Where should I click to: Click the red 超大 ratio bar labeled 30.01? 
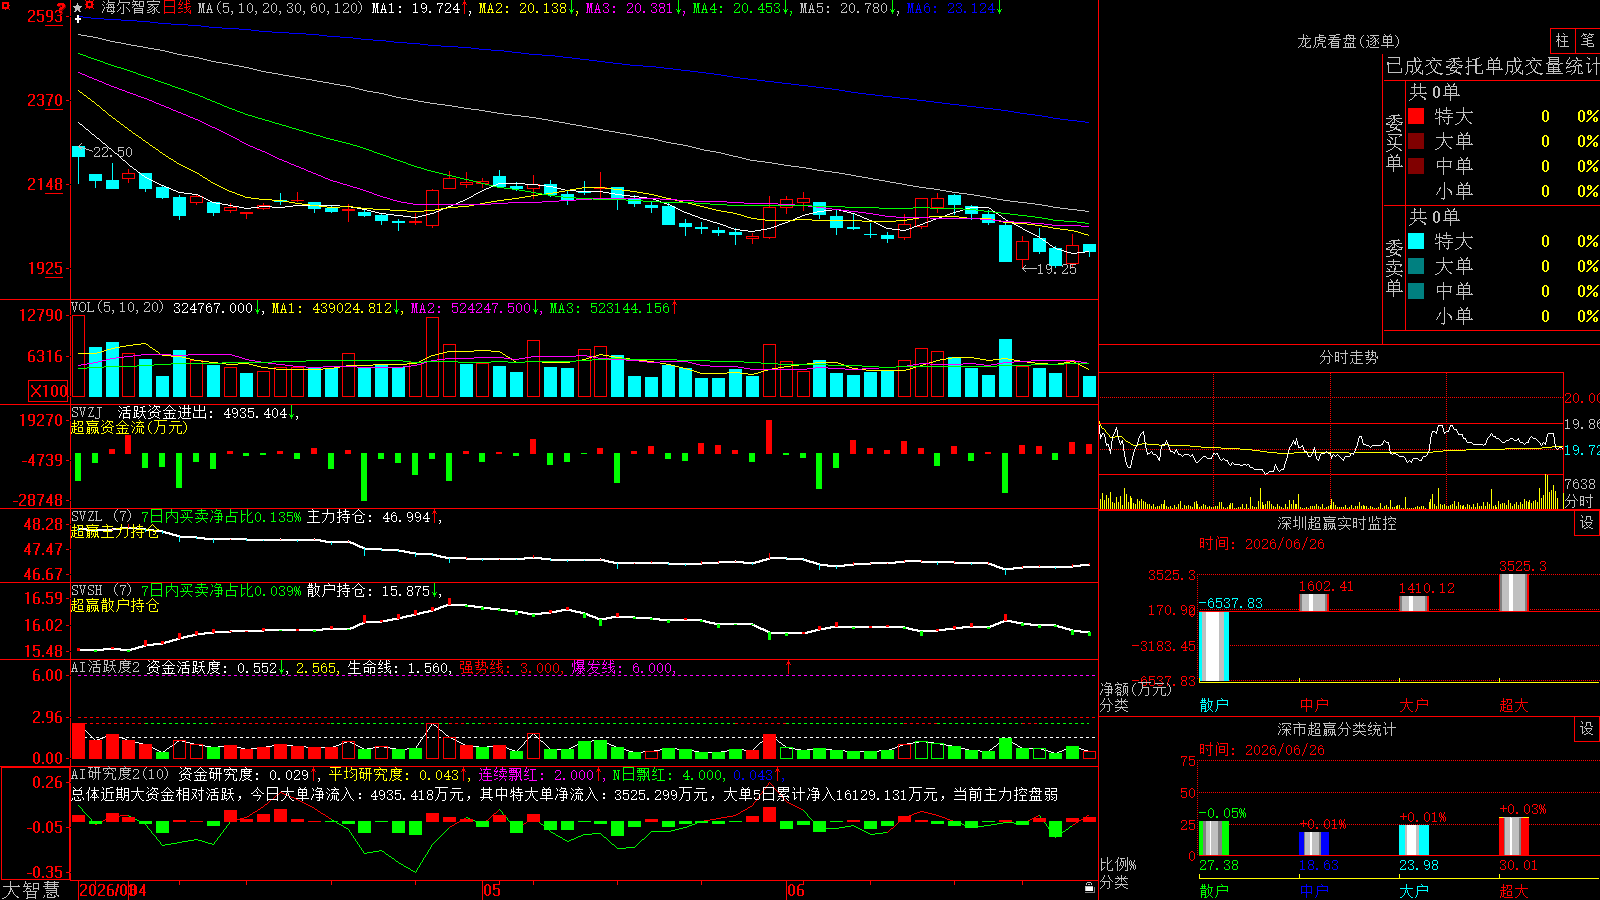click(x=1514, y=836)
